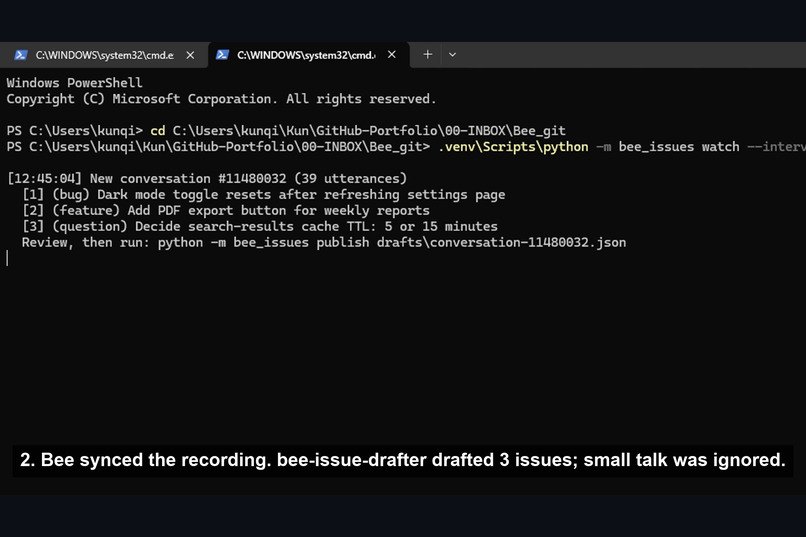Click the PowerShell icon on second tab

coord(222,54)
